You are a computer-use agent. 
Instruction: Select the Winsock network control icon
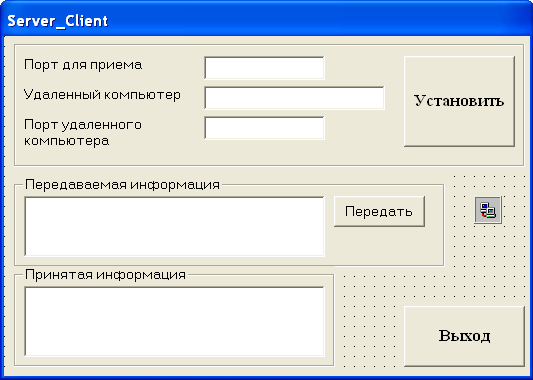click(x=488, y=210)
